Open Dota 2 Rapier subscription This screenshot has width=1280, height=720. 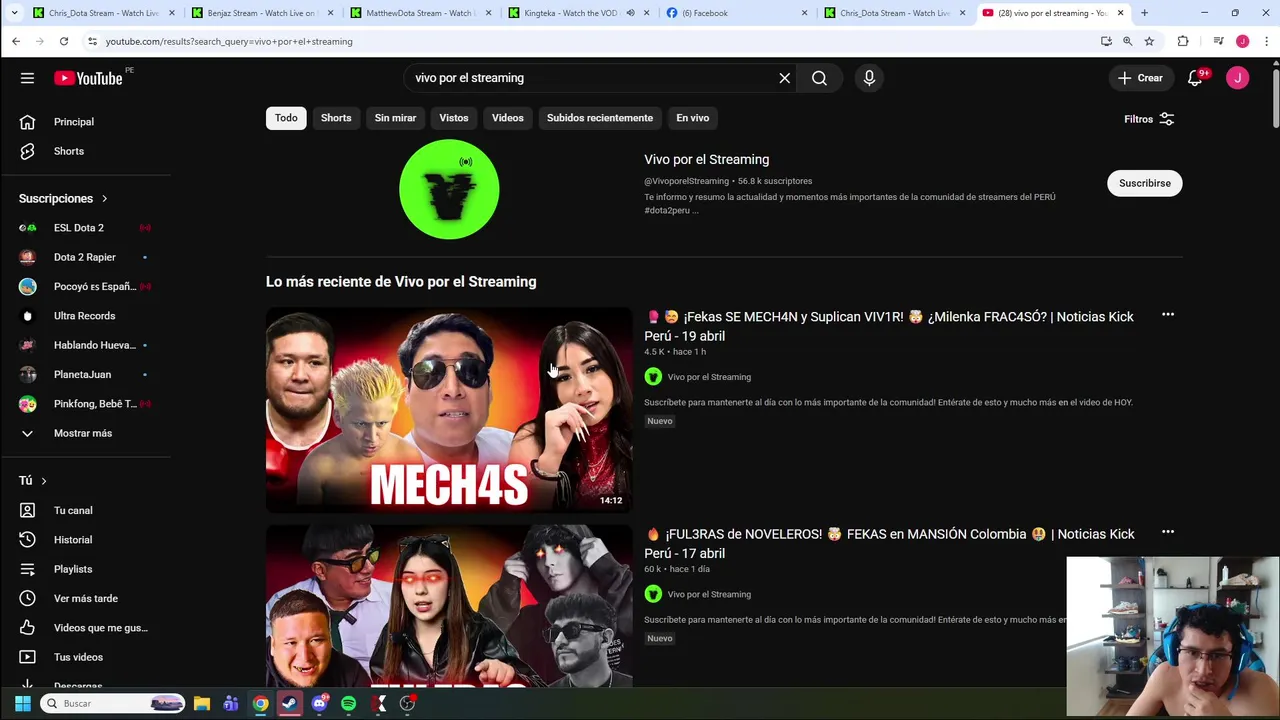click(86, 257)
